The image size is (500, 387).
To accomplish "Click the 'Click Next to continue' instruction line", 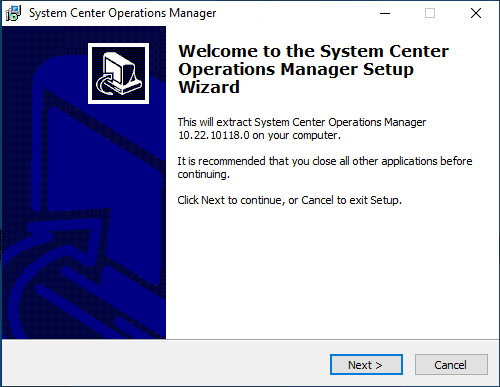I will click(x=289, y=200).
